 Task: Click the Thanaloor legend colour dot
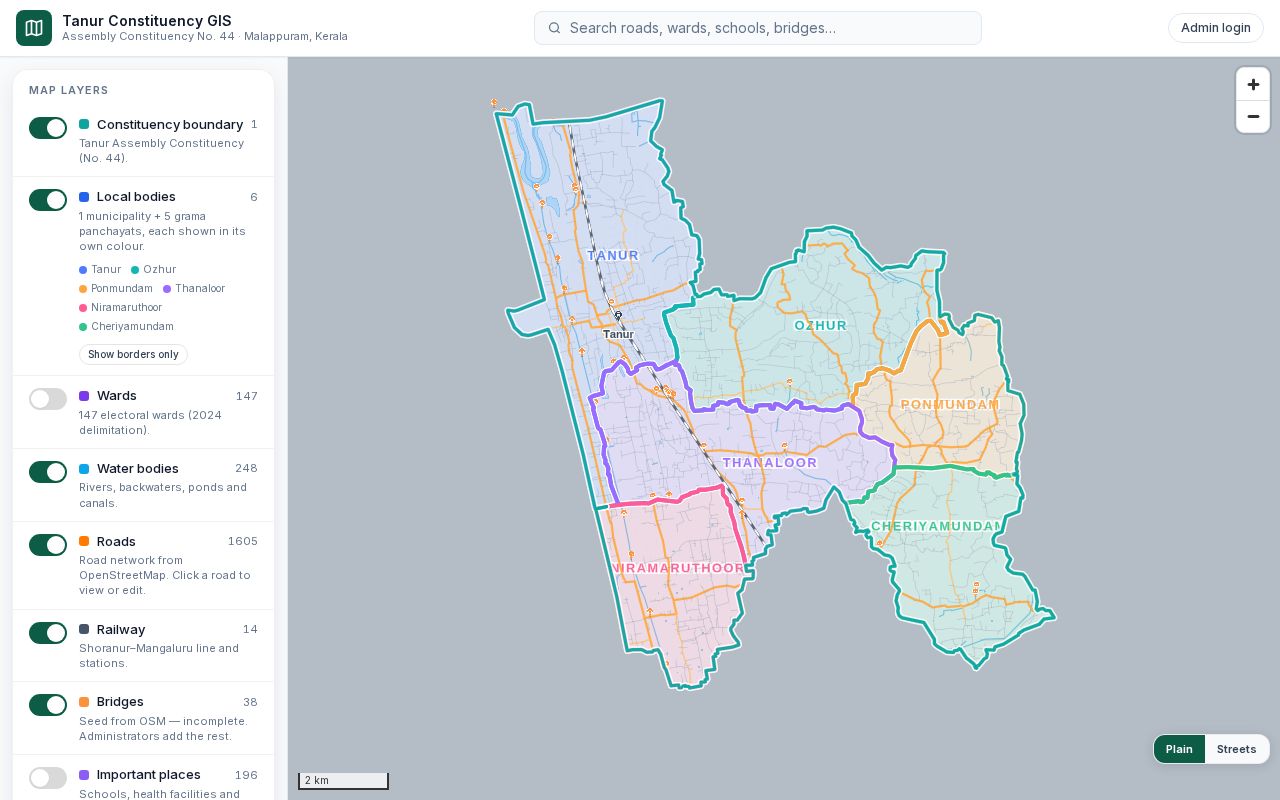point(167,289)
